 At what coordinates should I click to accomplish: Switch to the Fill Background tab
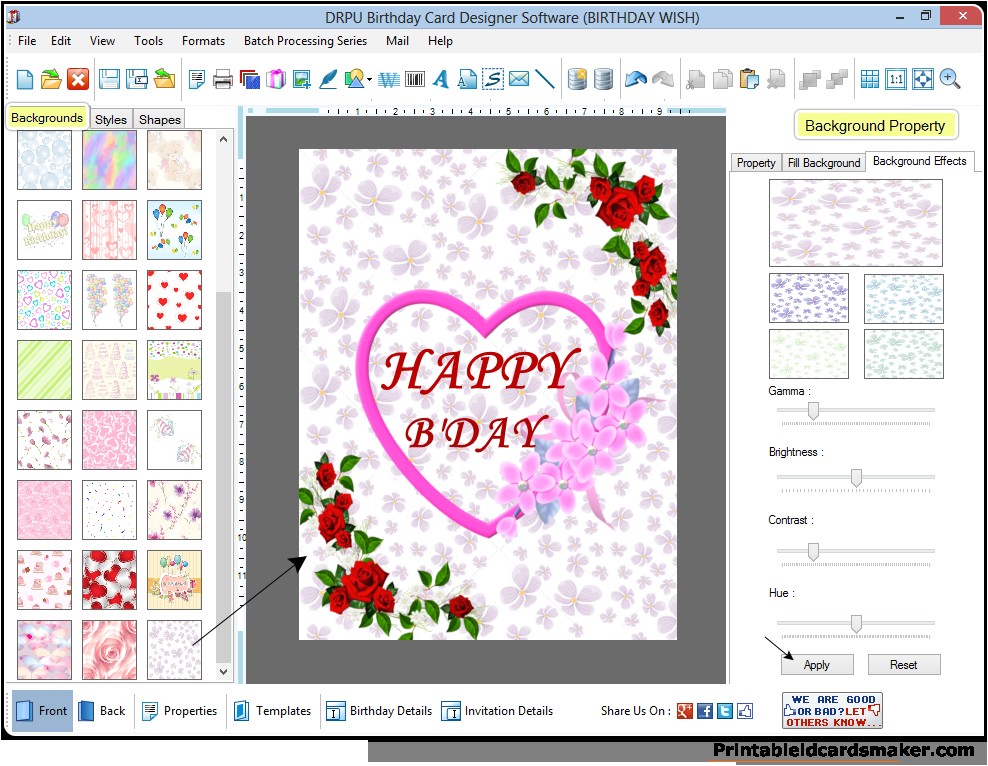[824, 162]
